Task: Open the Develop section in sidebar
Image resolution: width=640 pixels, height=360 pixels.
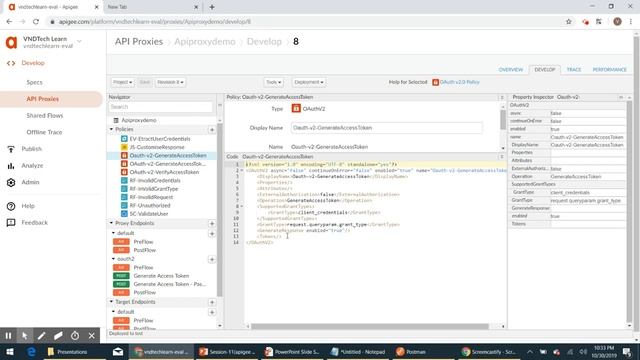Action: tap(33, 63)
